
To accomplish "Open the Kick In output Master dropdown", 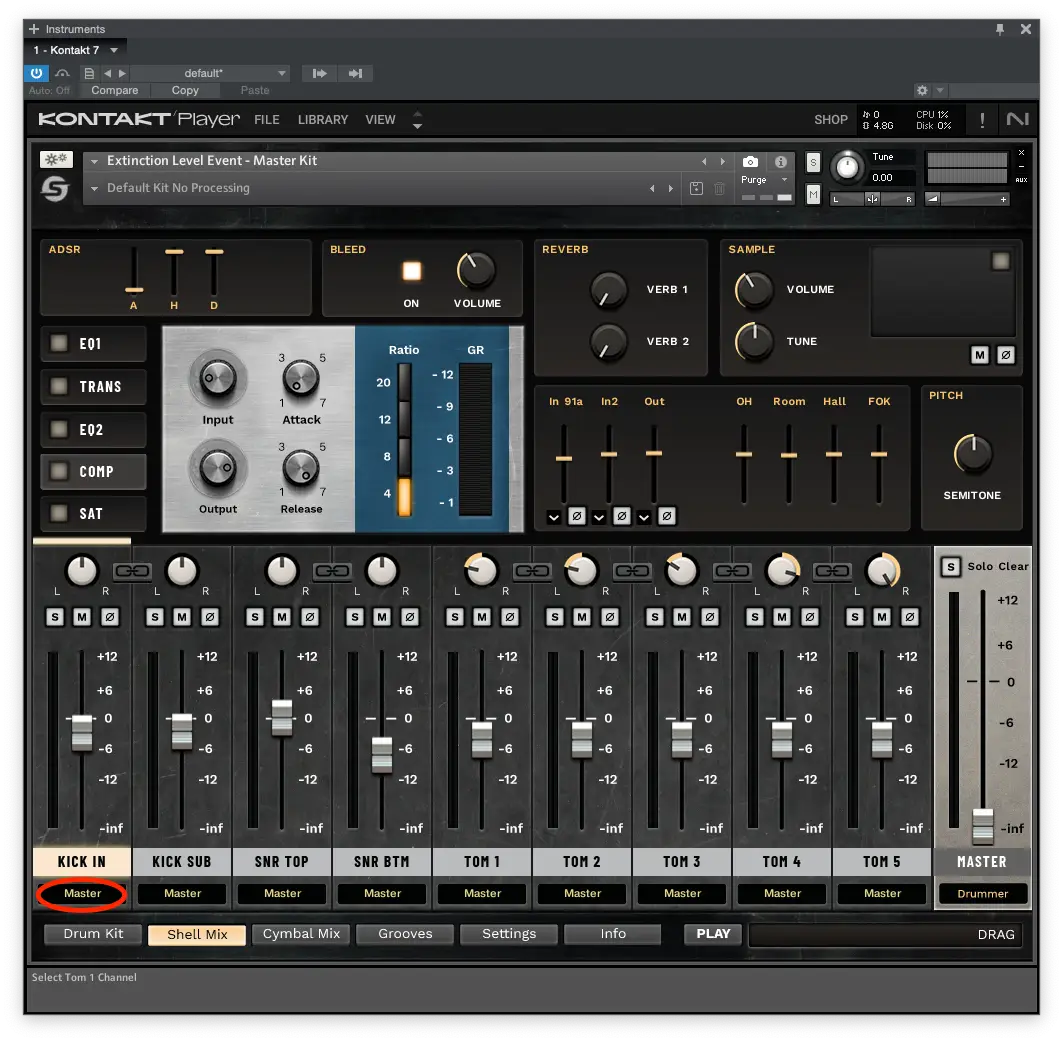I will pyautogui.click(x=82, y=894).
